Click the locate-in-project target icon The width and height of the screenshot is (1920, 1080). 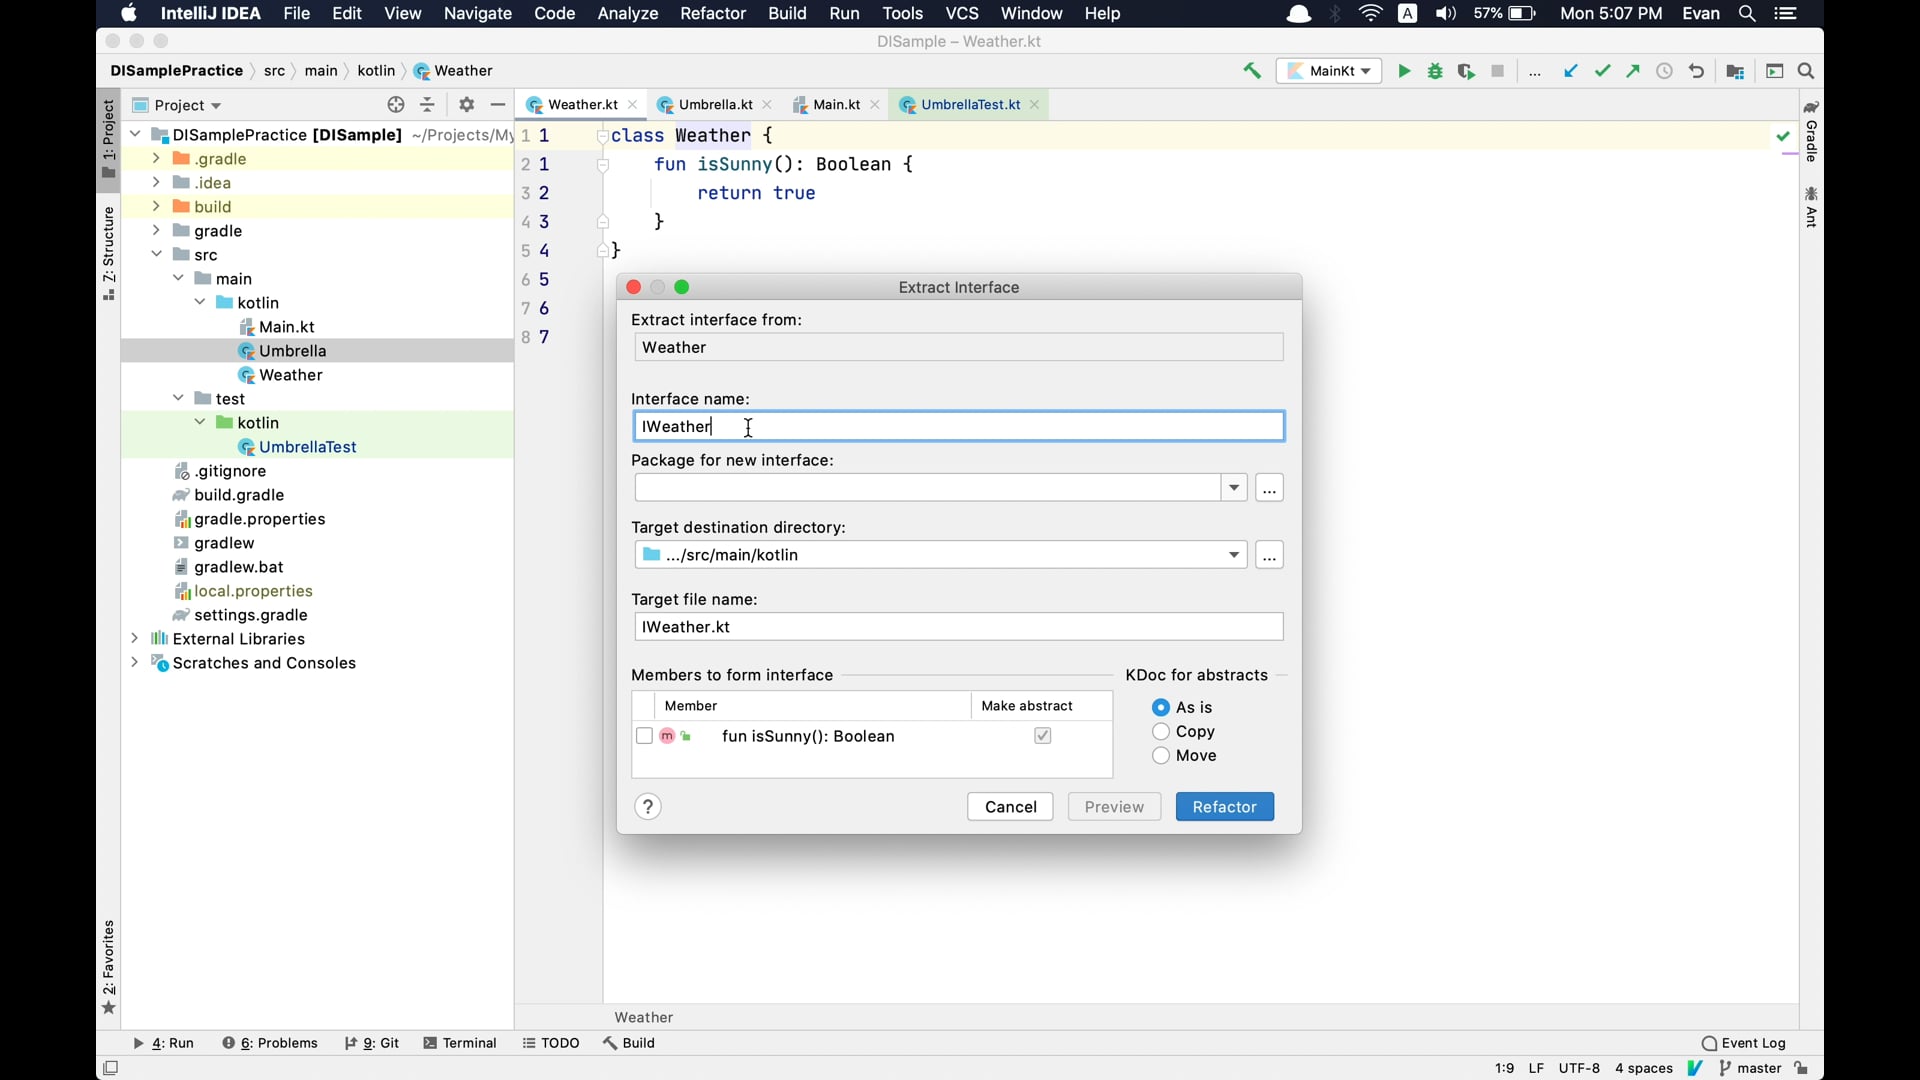tap(396, 105)
